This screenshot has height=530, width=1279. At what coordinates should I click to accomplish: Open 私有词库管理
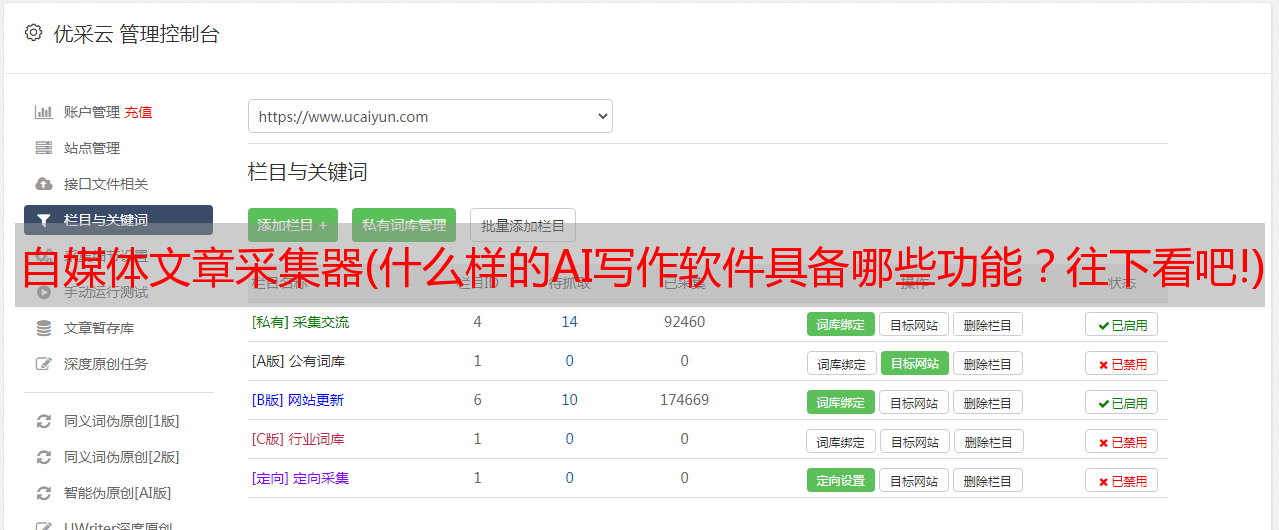(x=403, y=225)
